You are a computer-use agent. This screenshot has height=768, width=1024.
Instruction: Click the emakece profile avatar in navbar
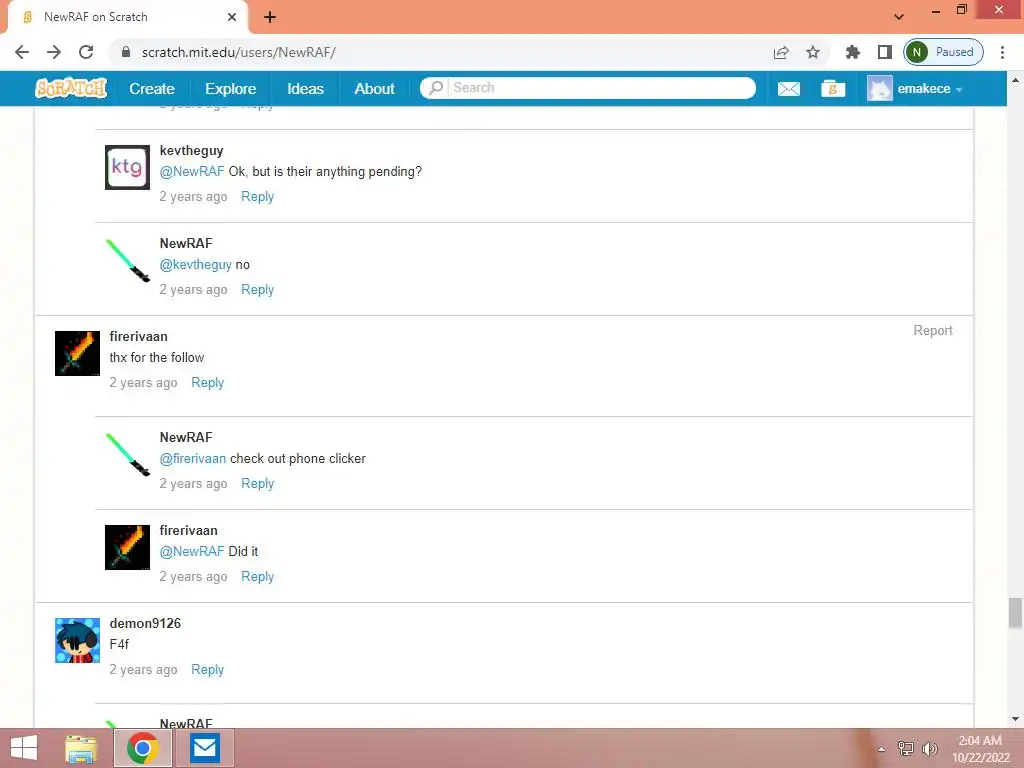[879, 88]
